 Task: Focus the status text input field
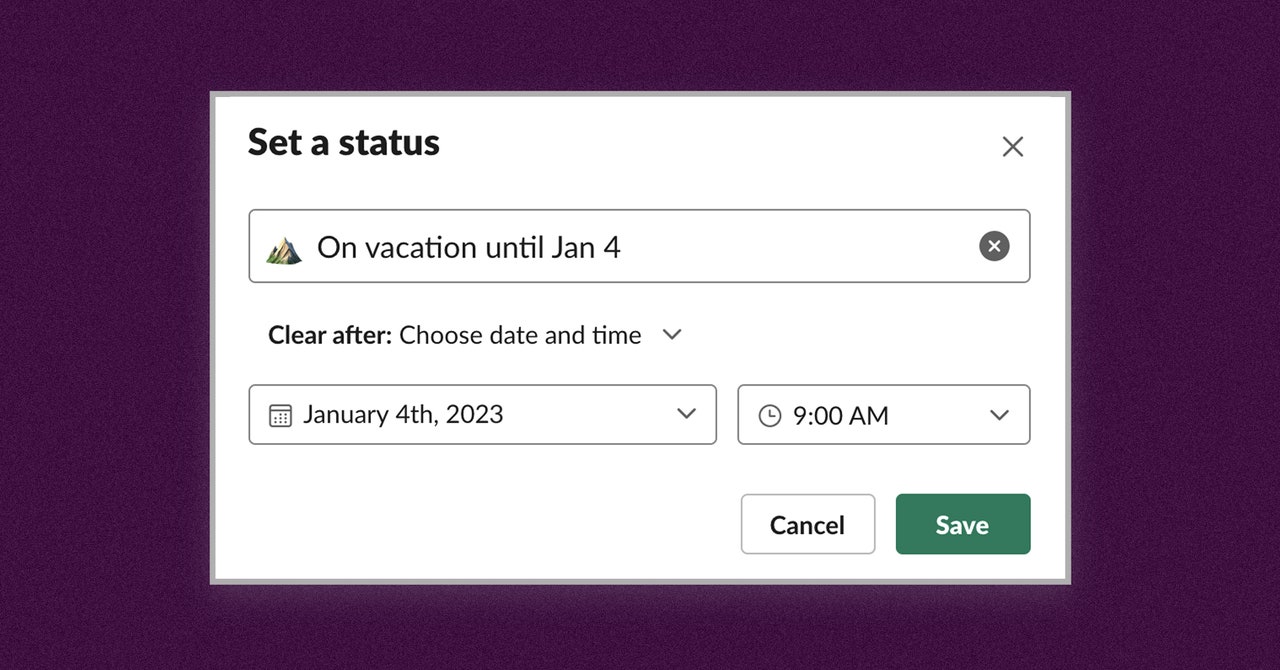(639, 246)
